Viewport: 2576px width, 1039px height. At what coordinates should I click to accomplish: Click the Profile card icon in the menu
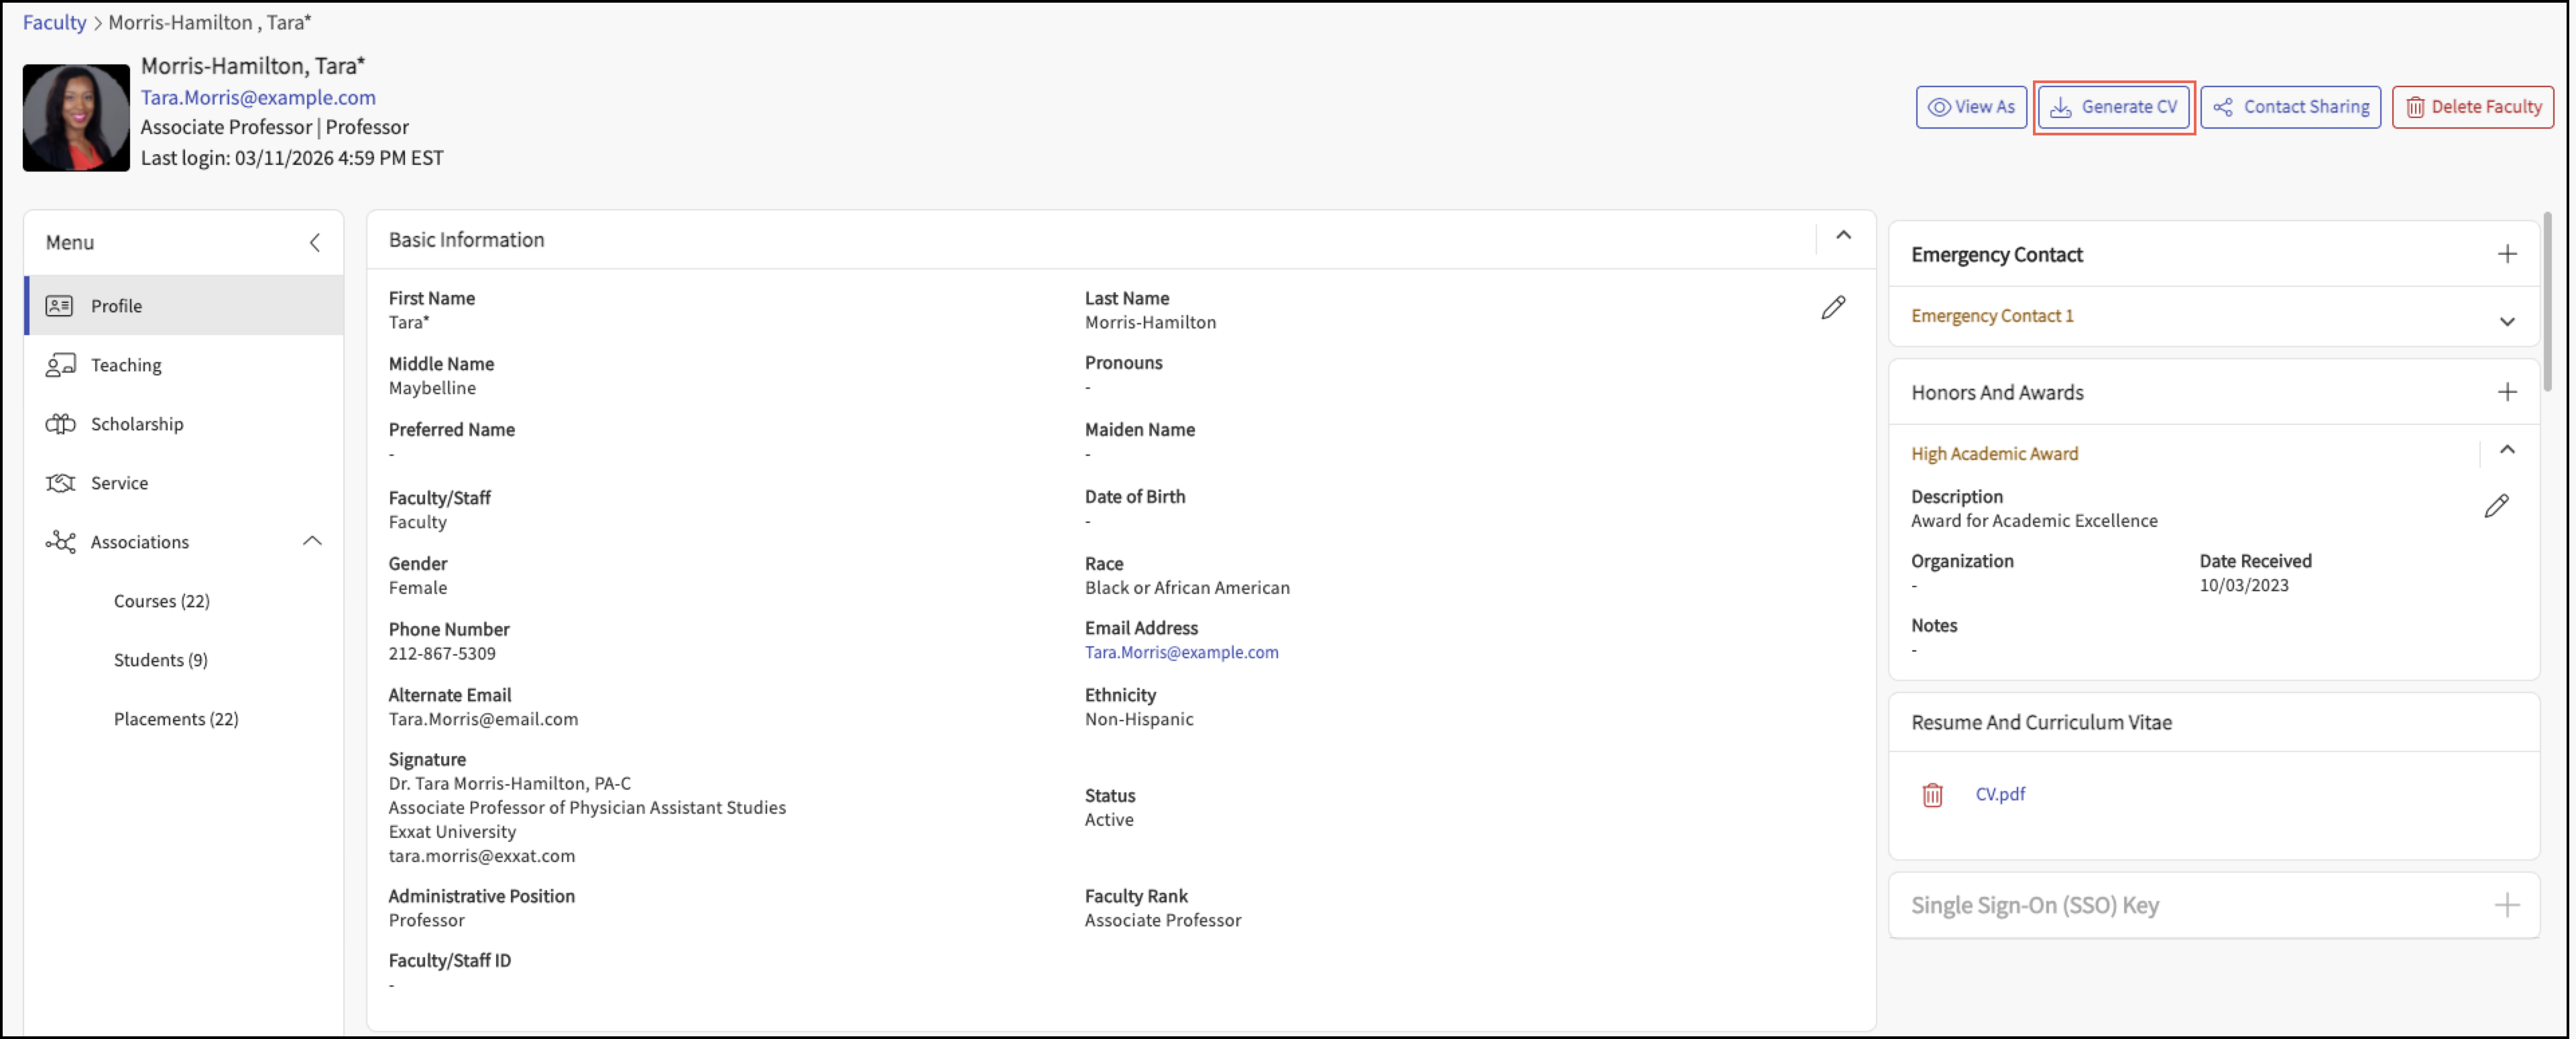(59, 306)
